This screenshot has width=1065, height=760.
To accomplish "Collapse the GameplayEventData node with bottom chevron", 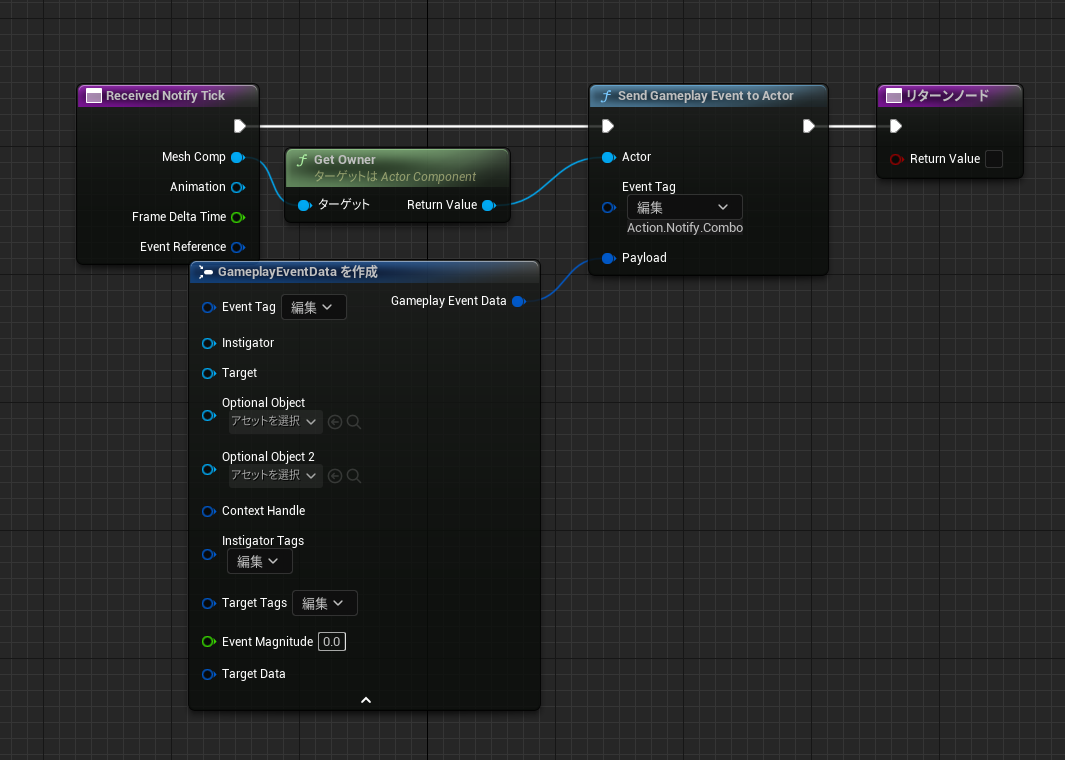I will [365, 700].
